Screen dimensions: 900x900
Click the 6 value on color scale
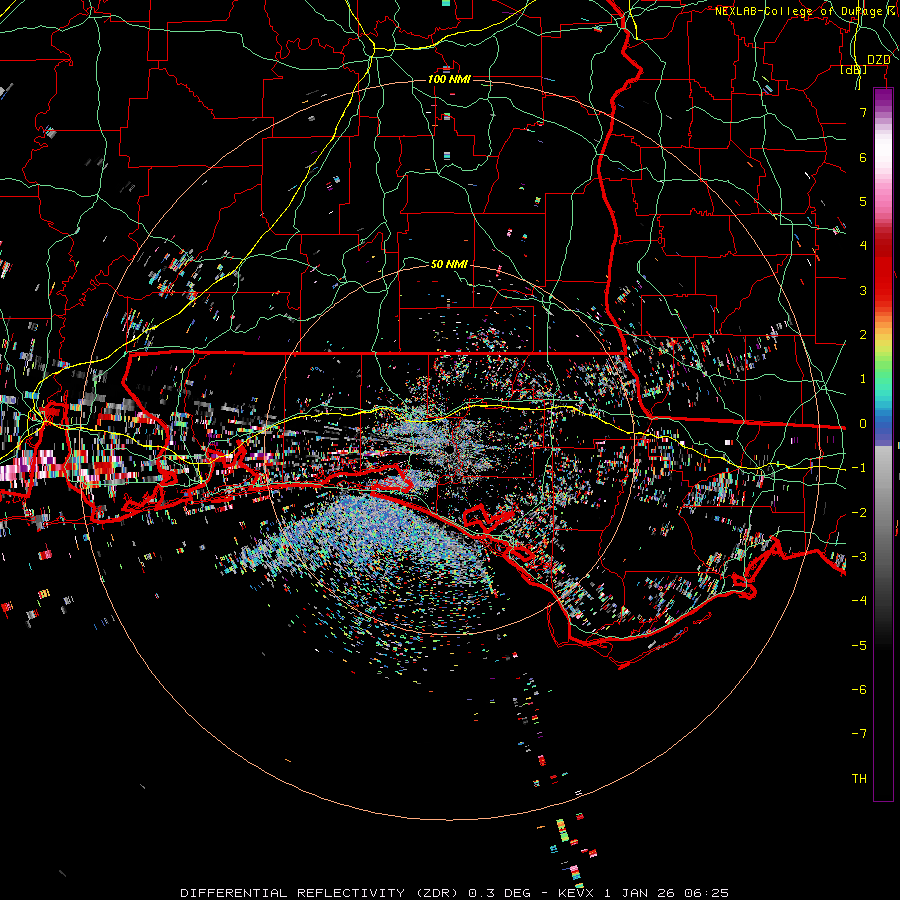pyautogui.click(x=863, y=157)
